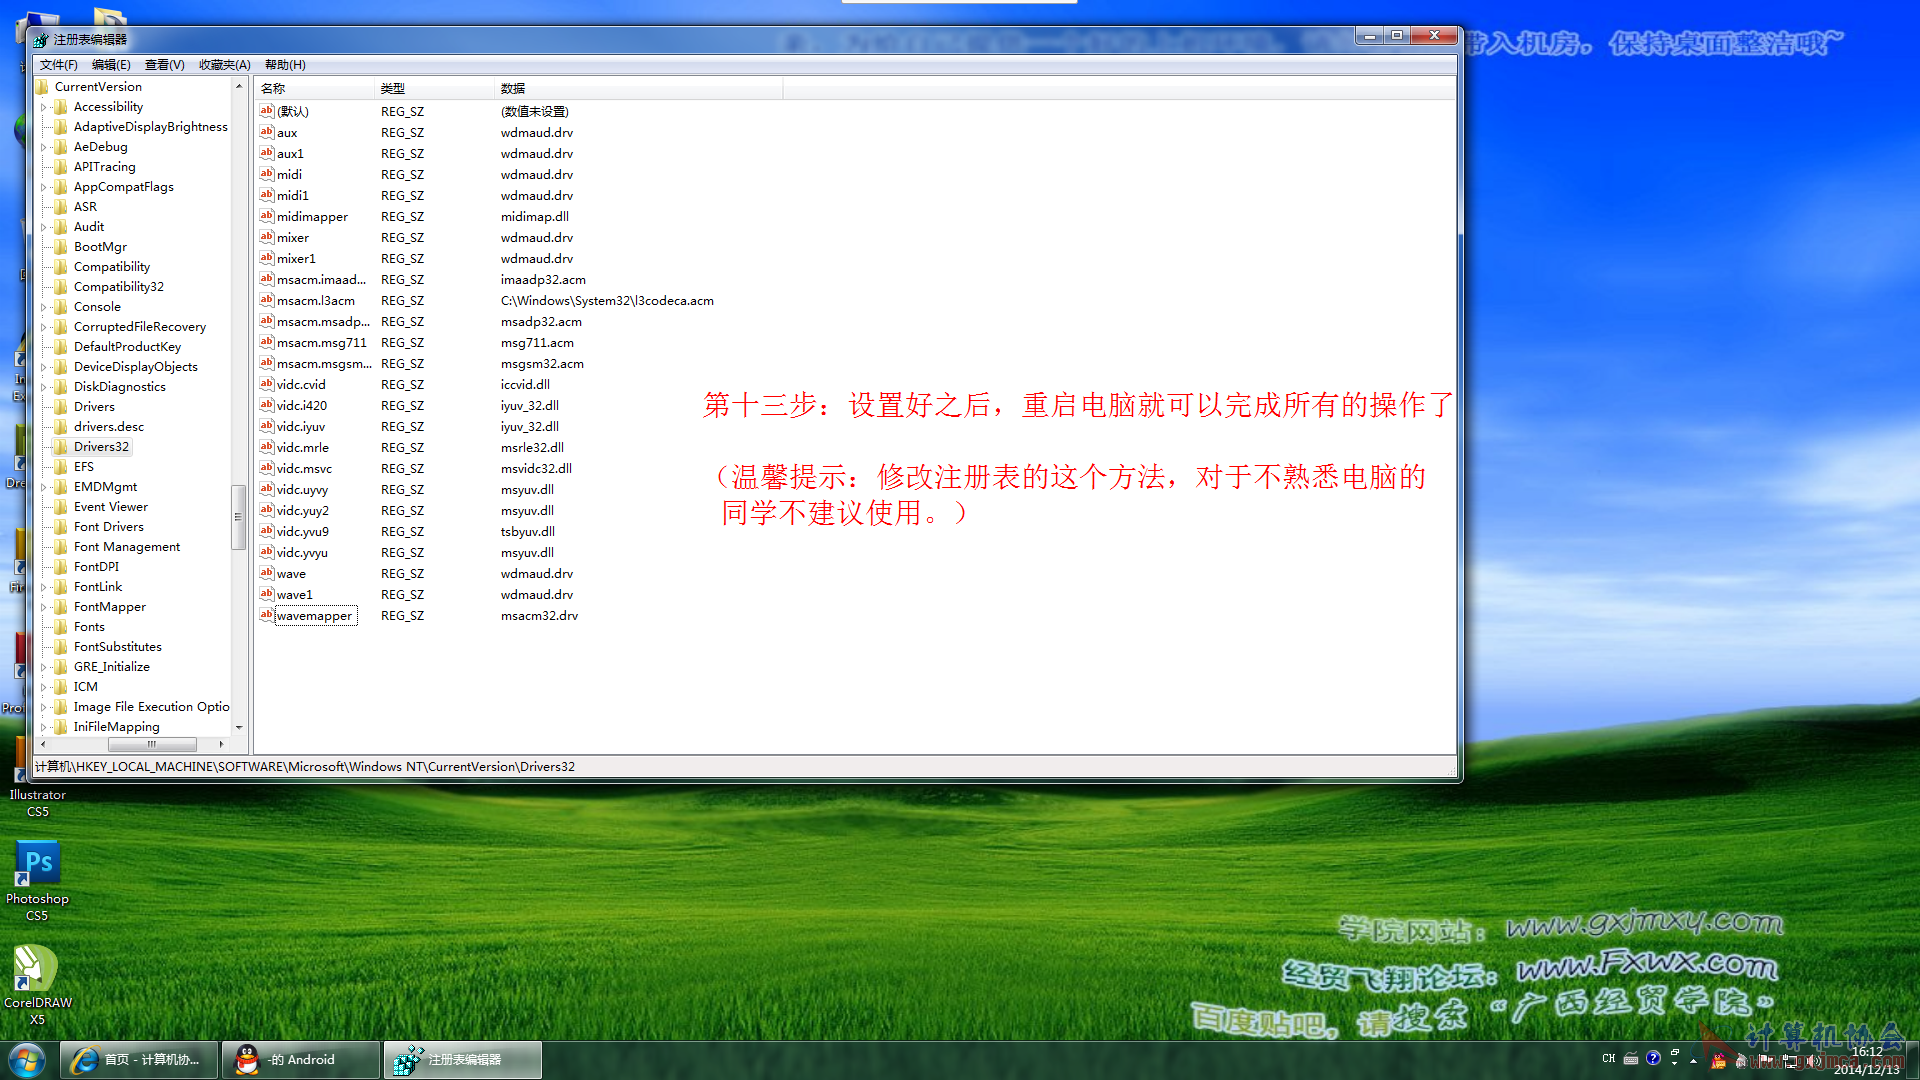Expand the EMDMgmt key arrow
The width and height of the screenshot is (1920, 1080).
click(x=43, y=487)
